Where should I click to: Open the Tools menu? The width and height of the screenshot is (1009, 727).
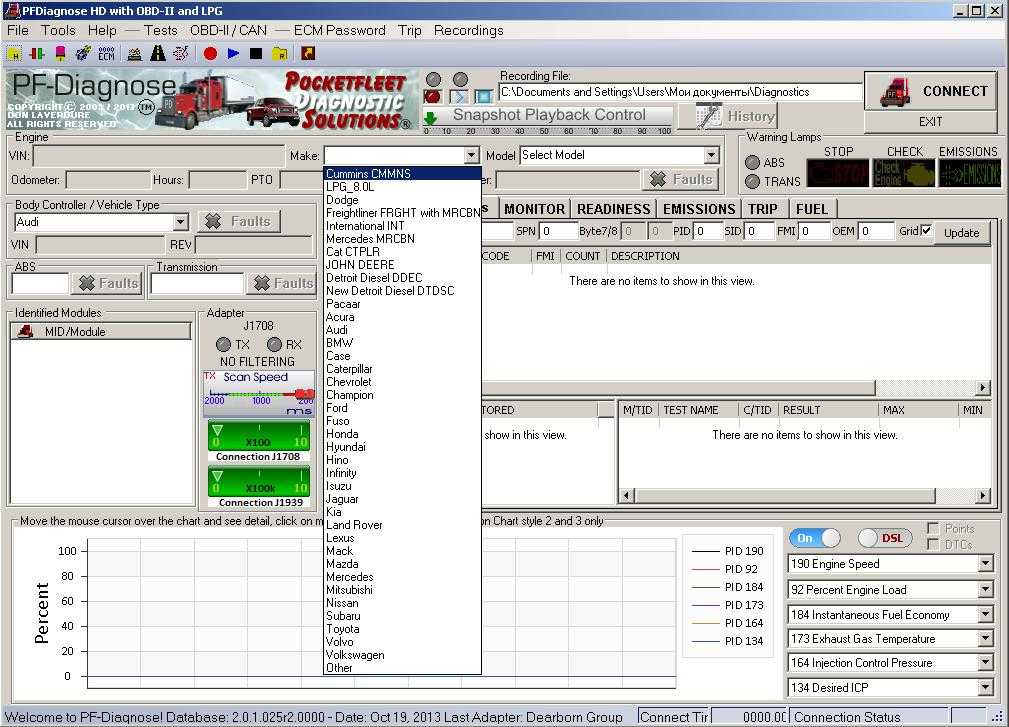click(58, 30)
